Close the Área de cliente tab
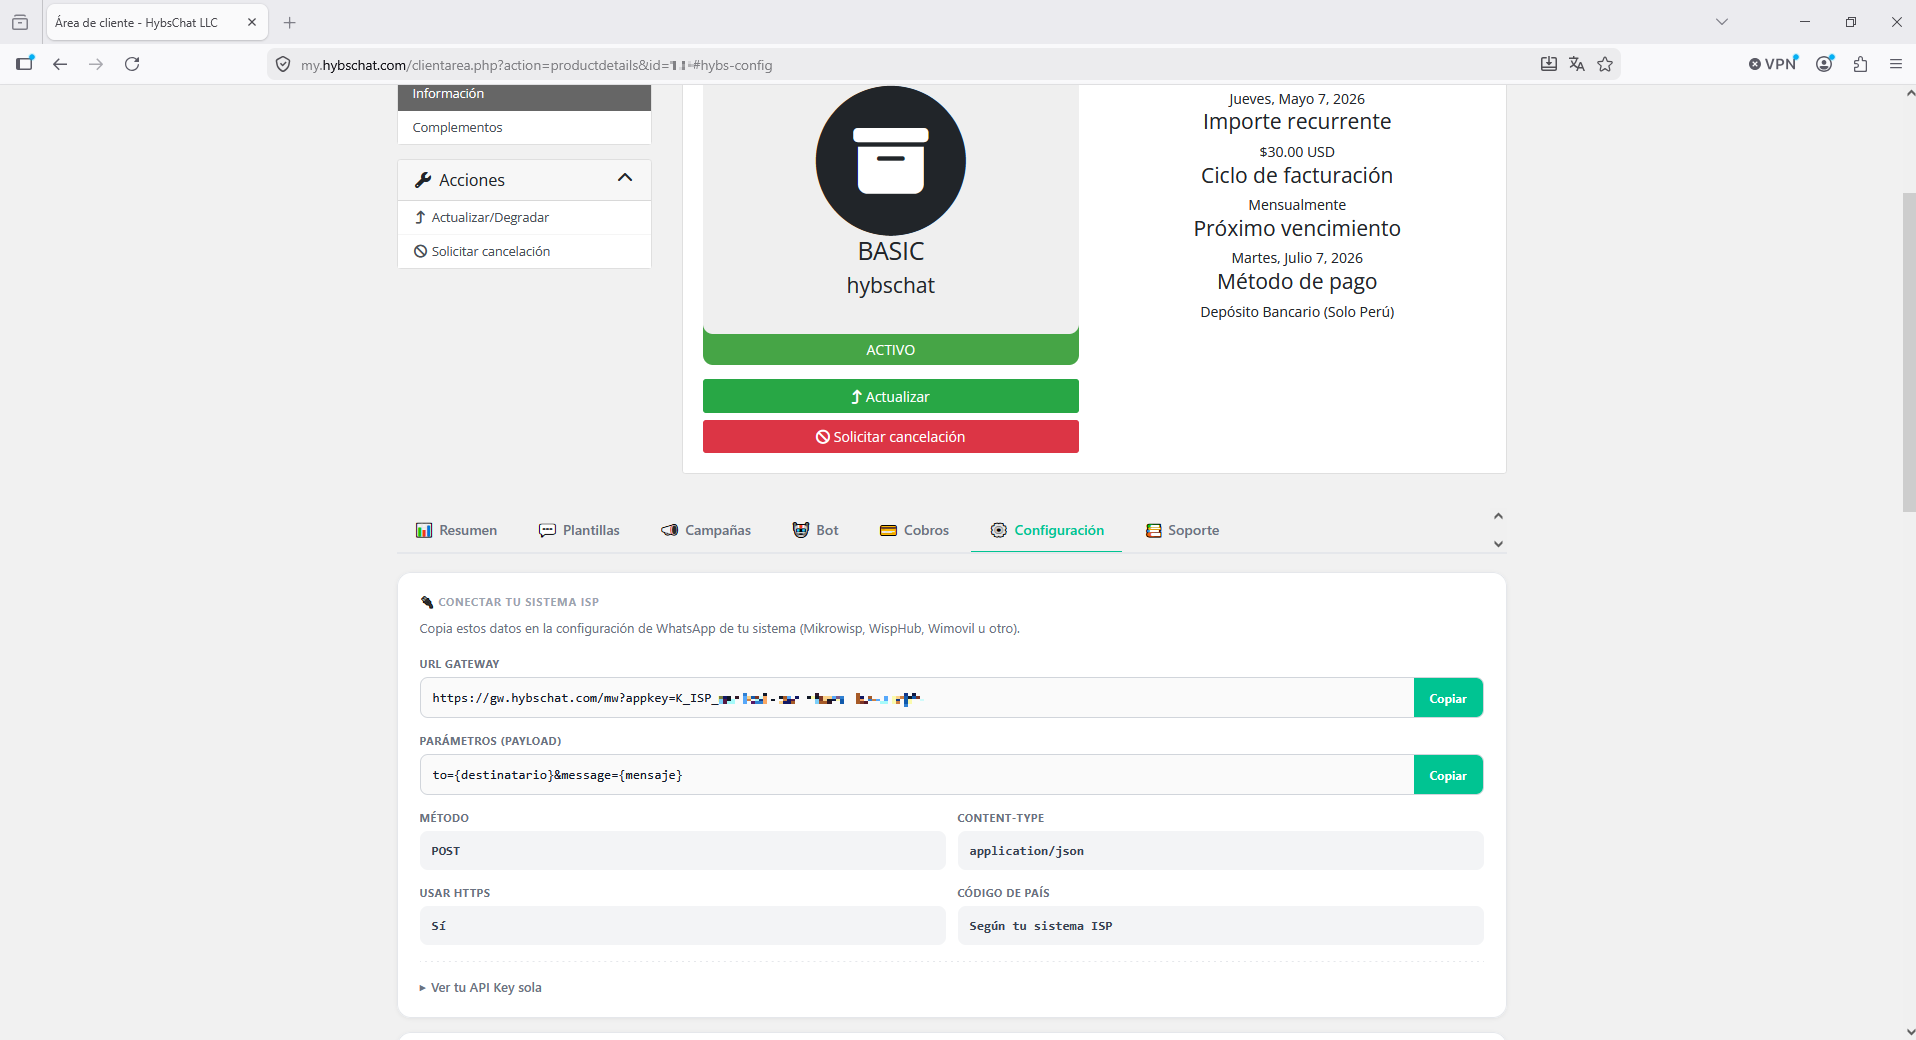Image resolution: width=1916 pixels, height=1040 pixels. click(252, 22)
